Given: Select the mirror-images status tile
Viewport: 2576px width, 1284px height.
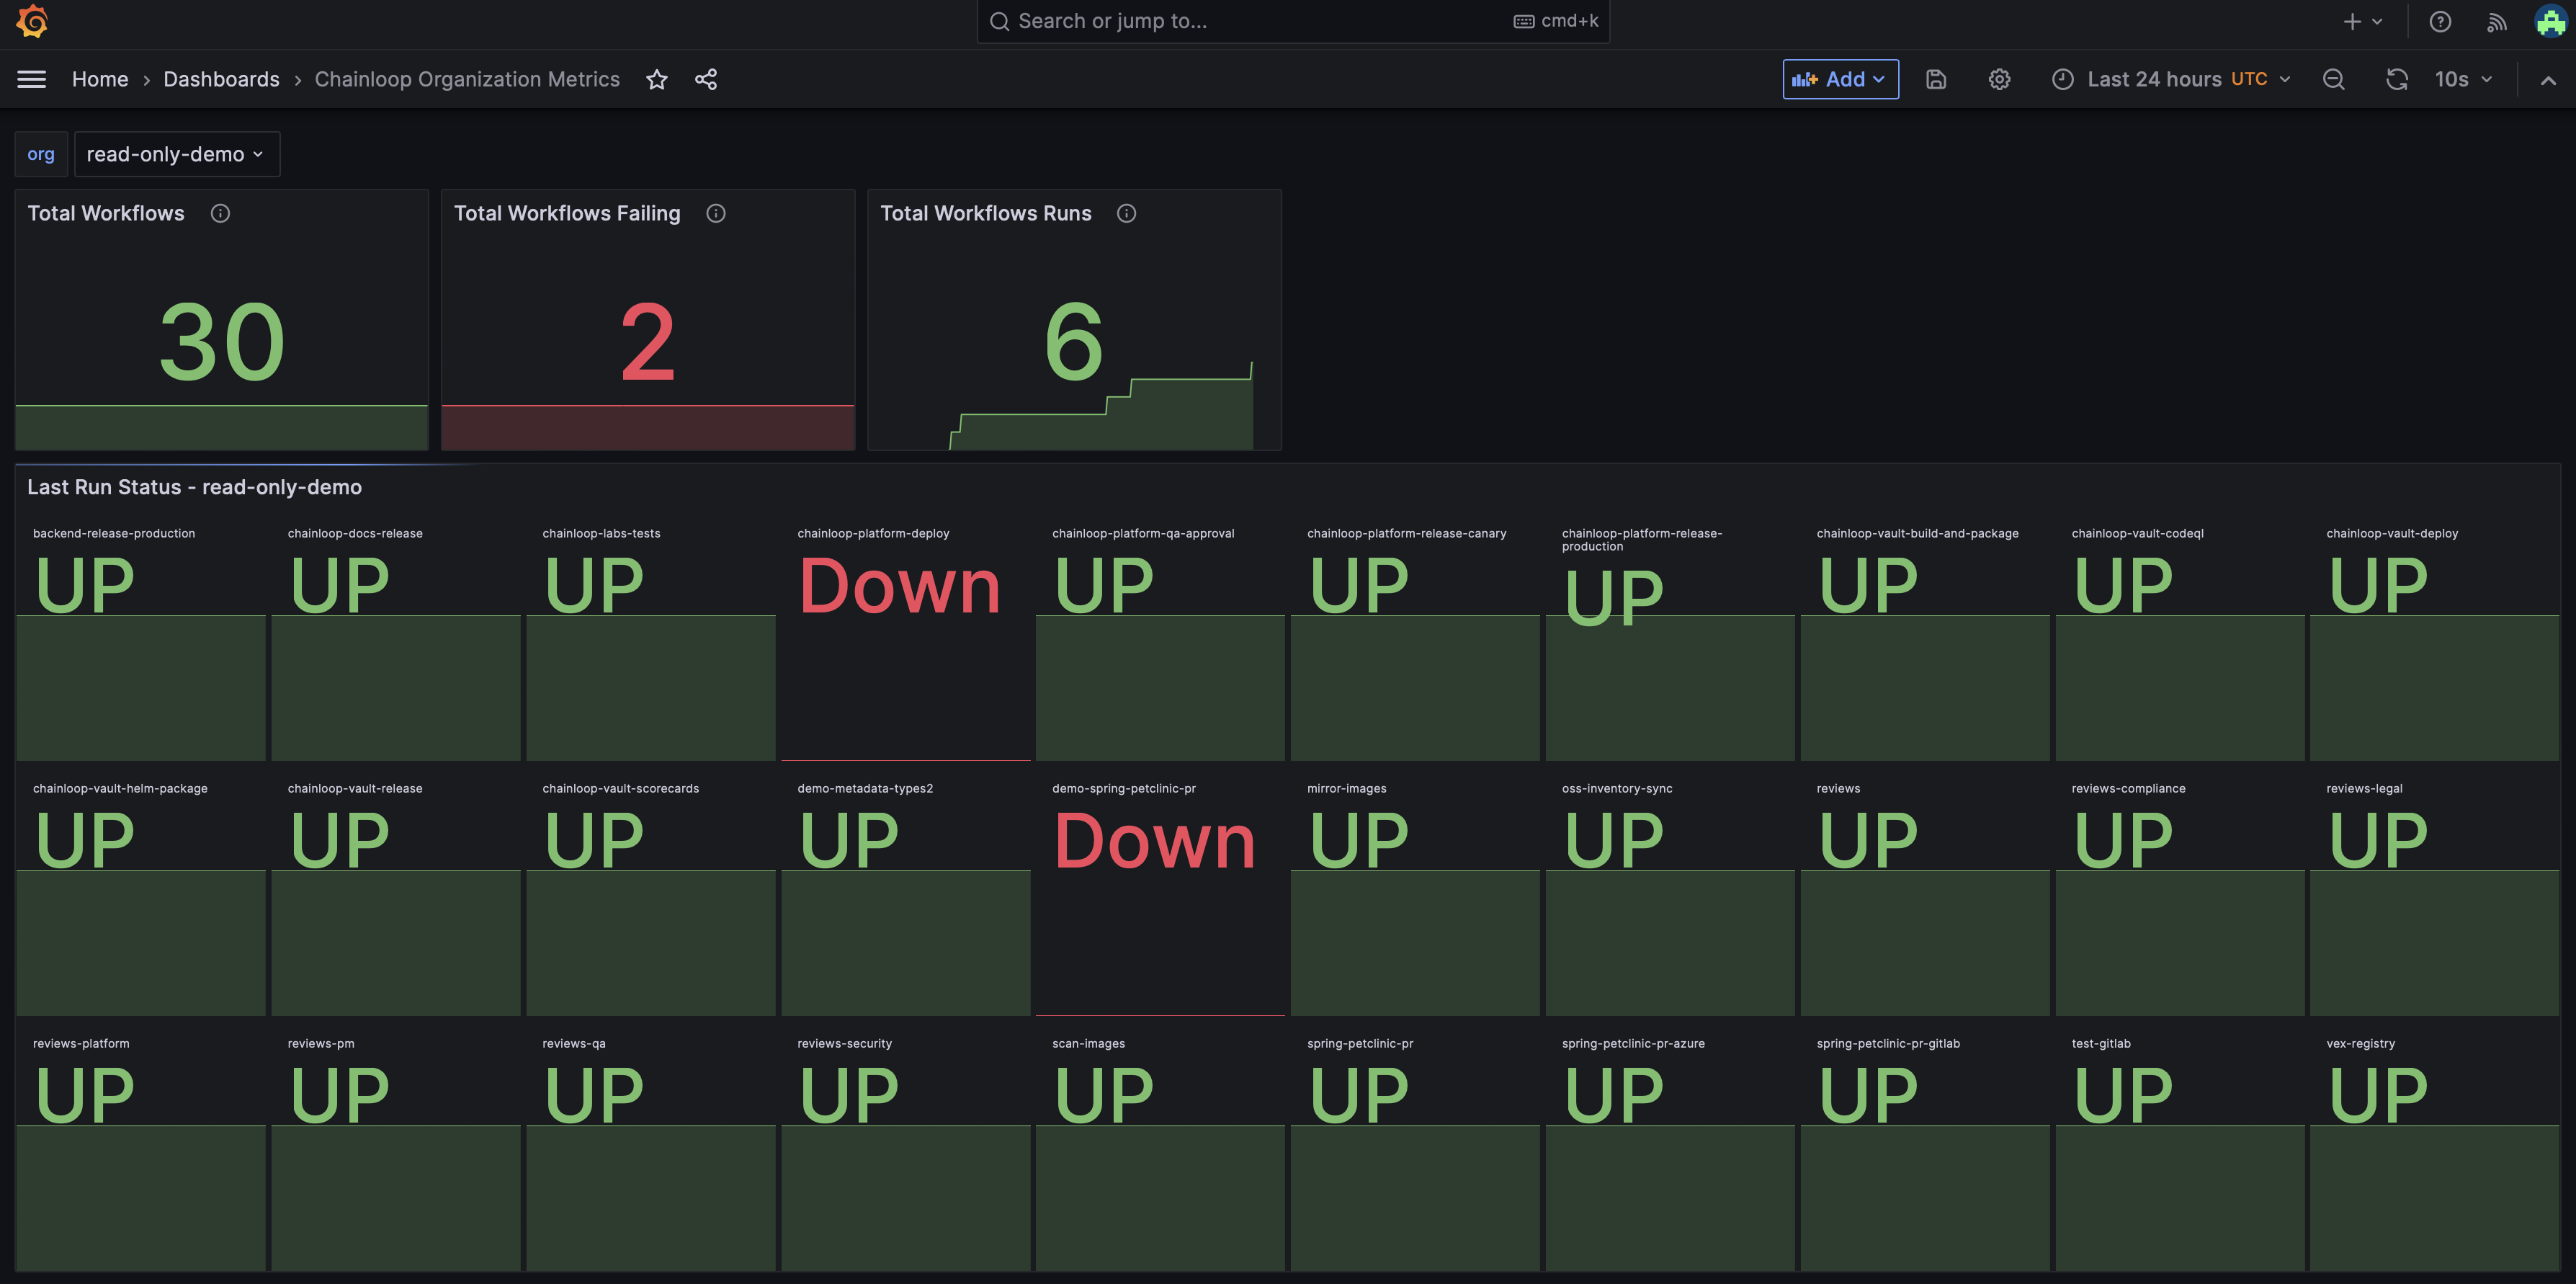Looking at the screenshot, I should [1415, 895].
